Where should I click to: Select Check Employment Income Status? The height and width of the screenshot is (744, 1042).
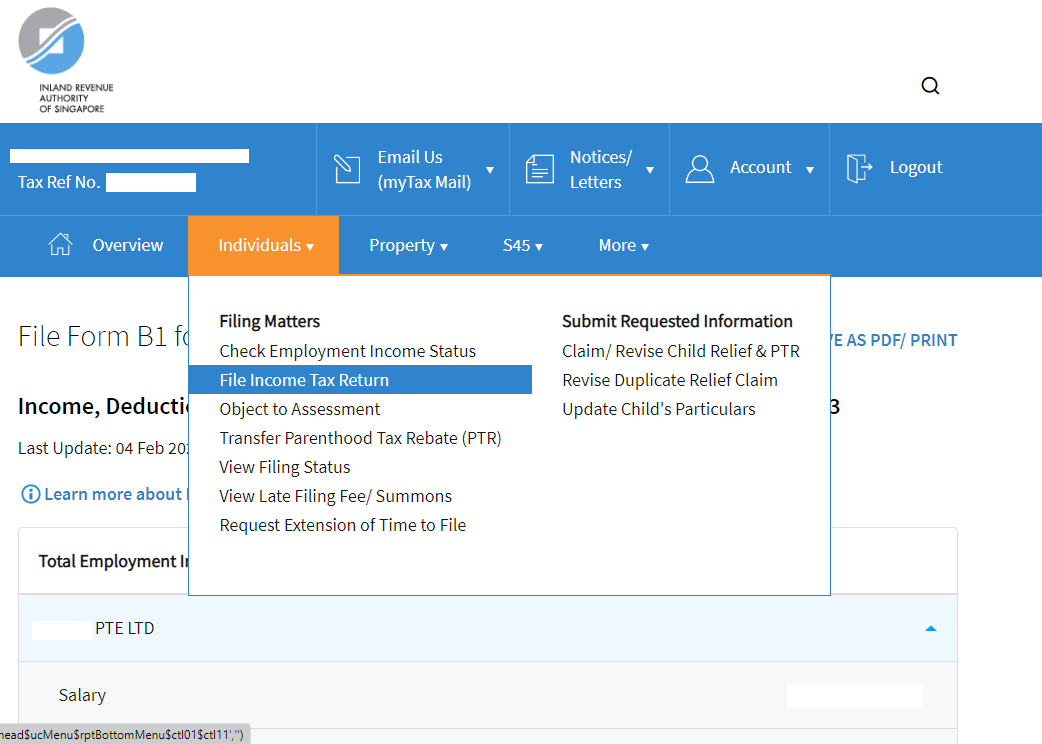pos(348,351)
